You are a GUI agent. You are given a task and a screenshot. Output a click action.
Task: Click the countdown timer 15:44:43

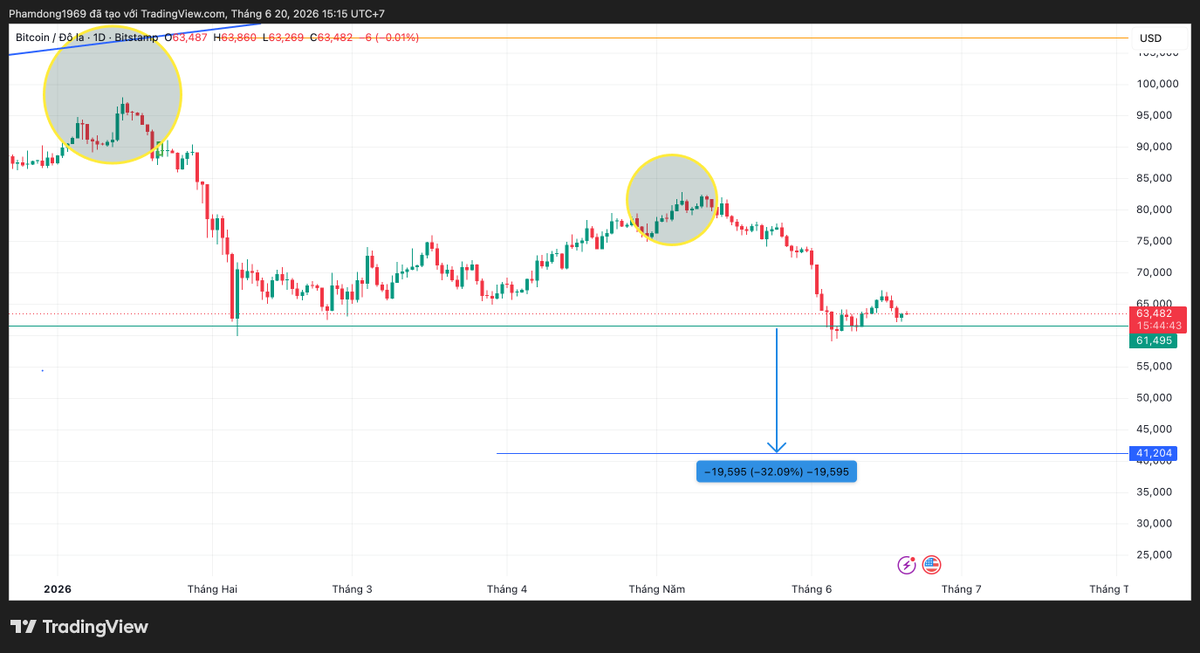1158,326
